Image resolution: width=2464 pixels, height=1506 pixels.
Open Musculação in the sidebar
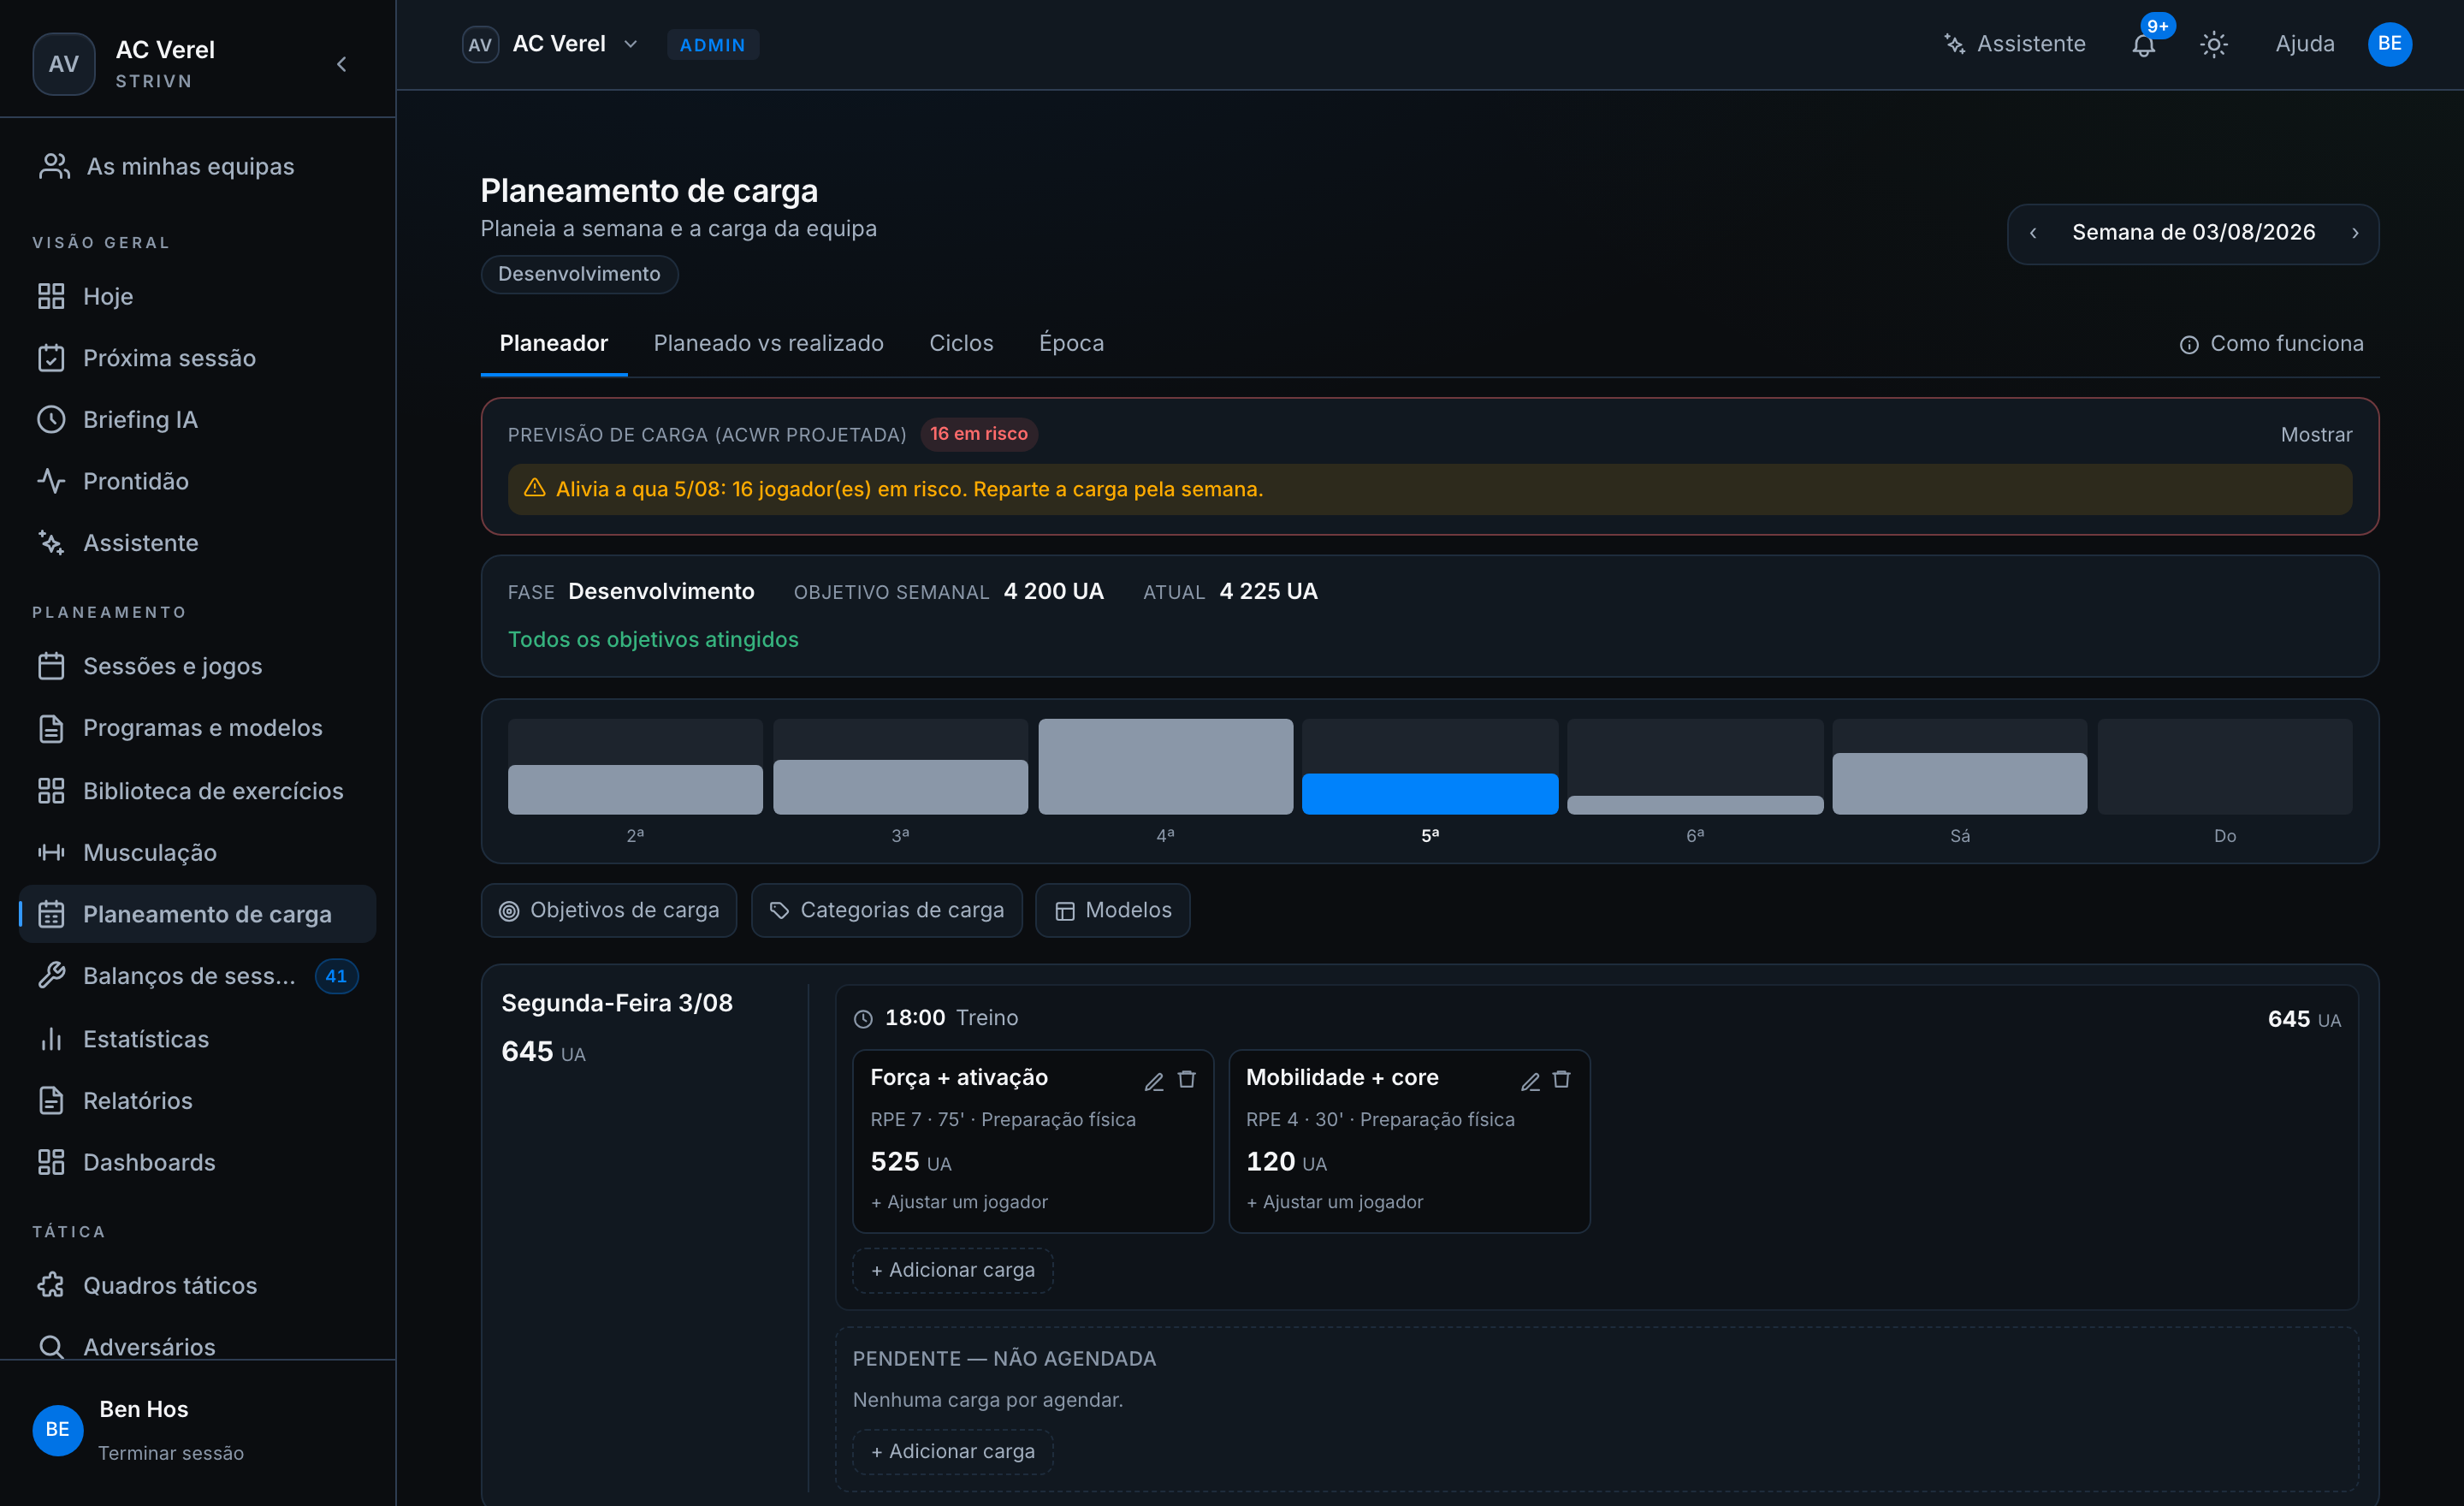click(197, 853)
